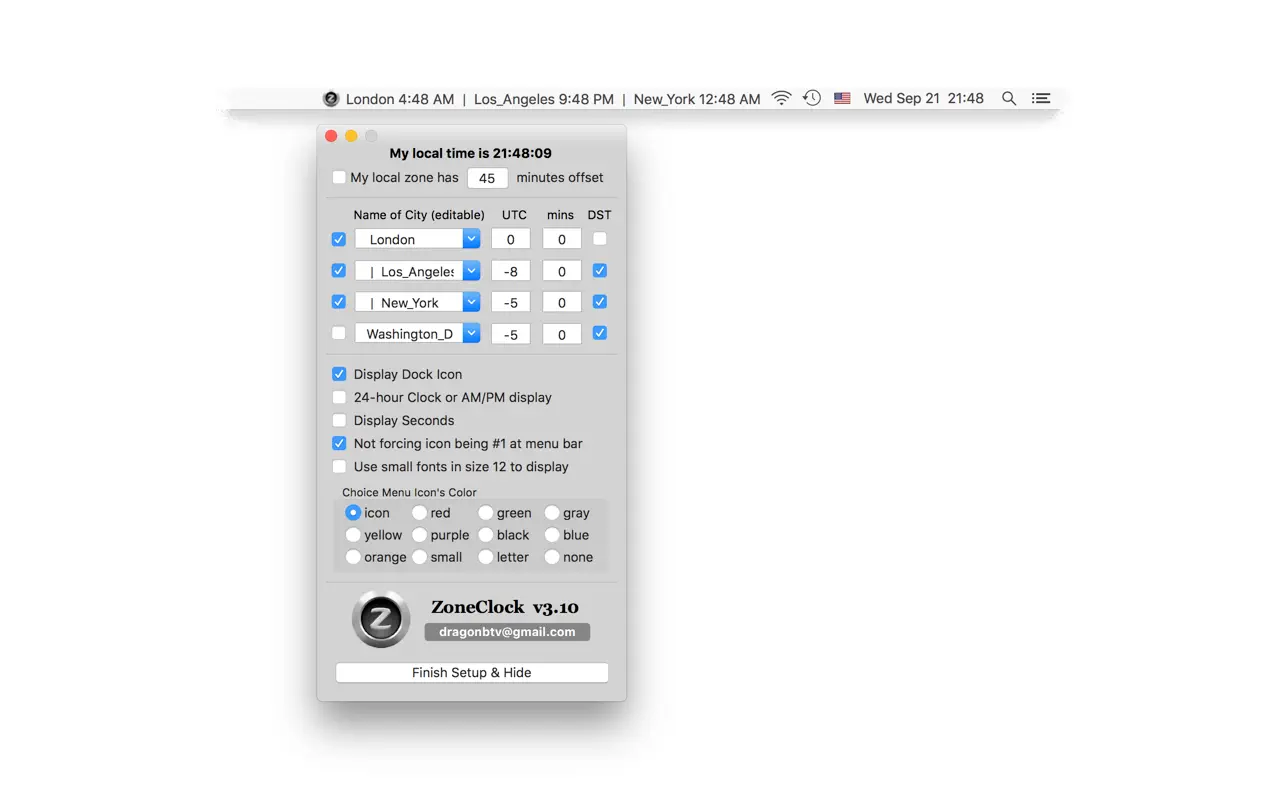
Task: Toggle 24-hour Clock or AM/PM display
Action: point(339,398)
